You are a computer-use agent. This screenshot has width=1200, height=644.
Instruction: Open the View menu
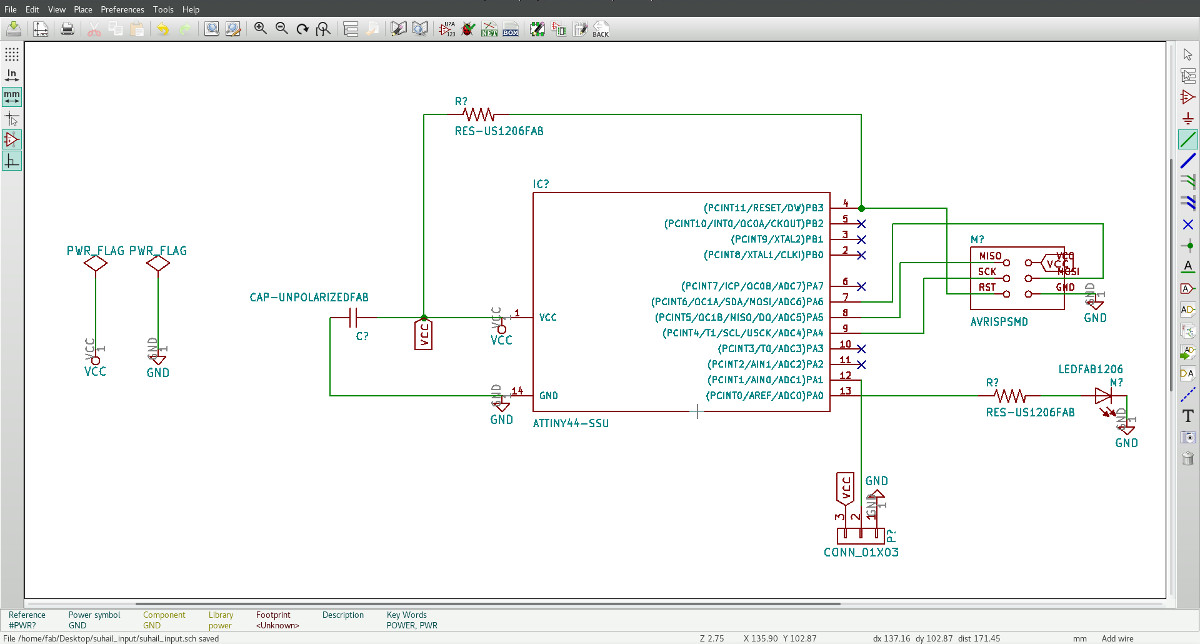[x=57, y=8]
